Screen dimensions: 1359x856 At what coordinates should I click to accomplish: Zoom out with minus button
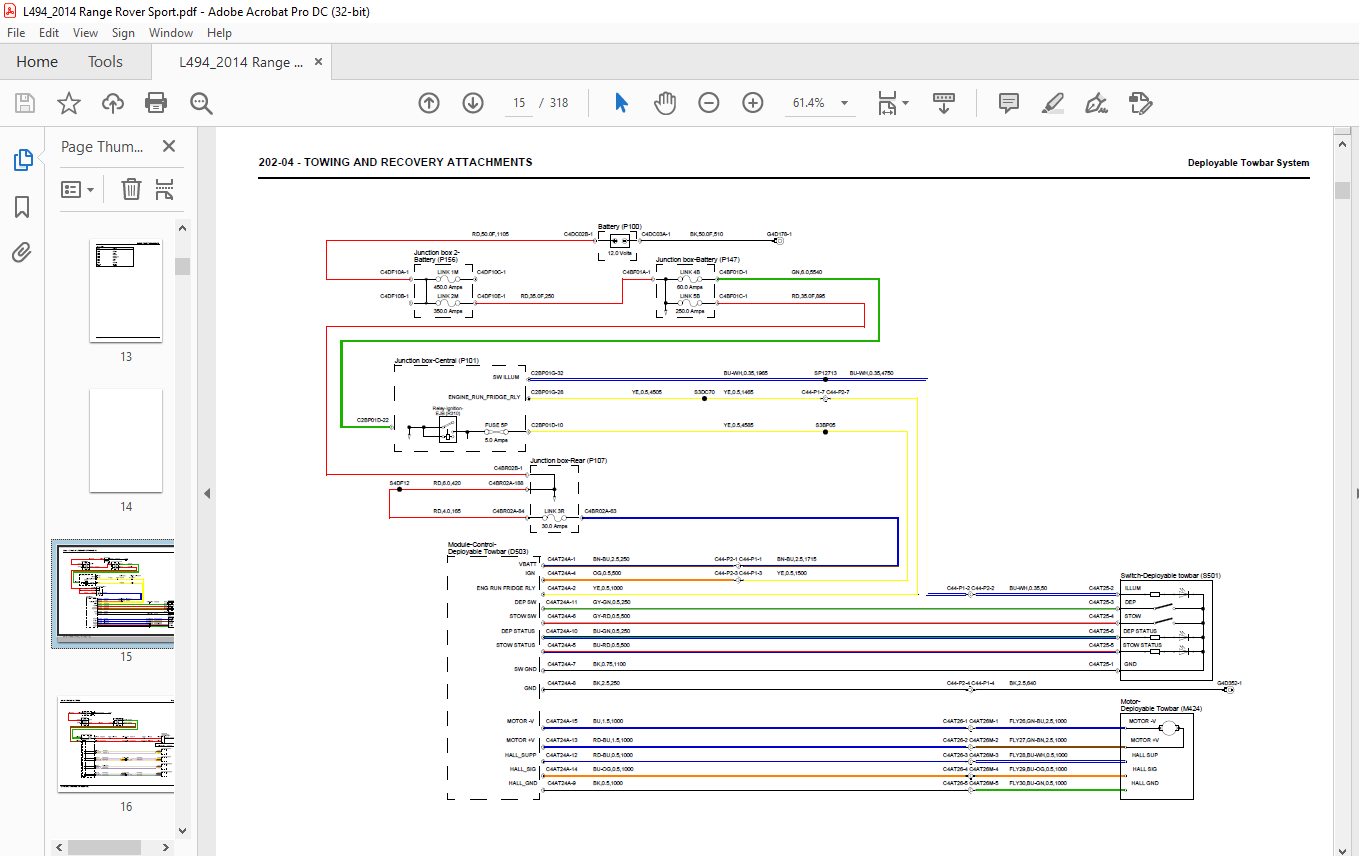pos(709,103)
